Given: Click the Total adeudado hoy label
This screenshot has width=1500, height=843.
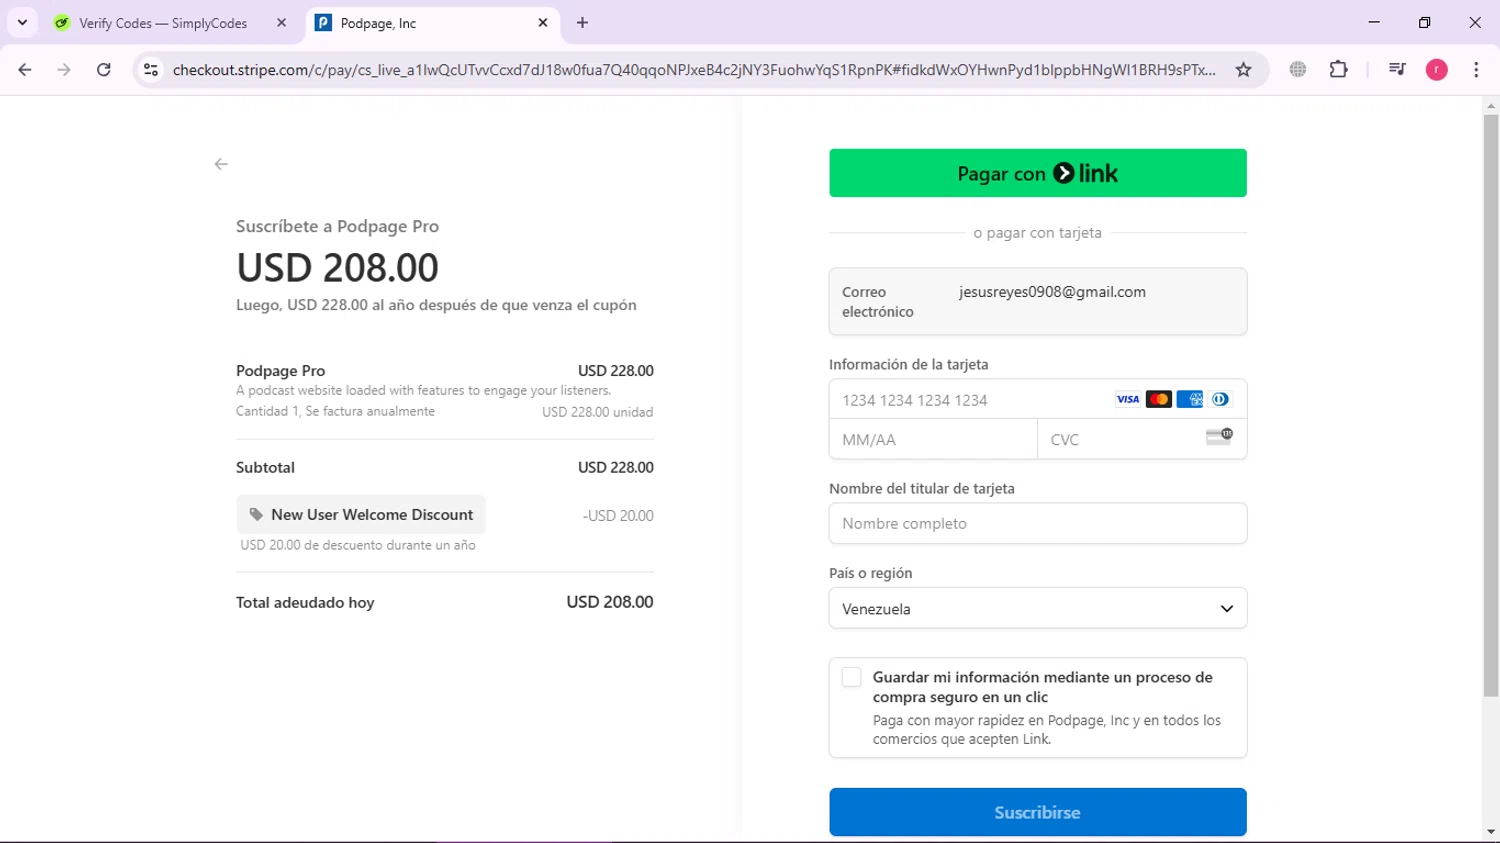Looking at the screenshot, I should point(305,602).
